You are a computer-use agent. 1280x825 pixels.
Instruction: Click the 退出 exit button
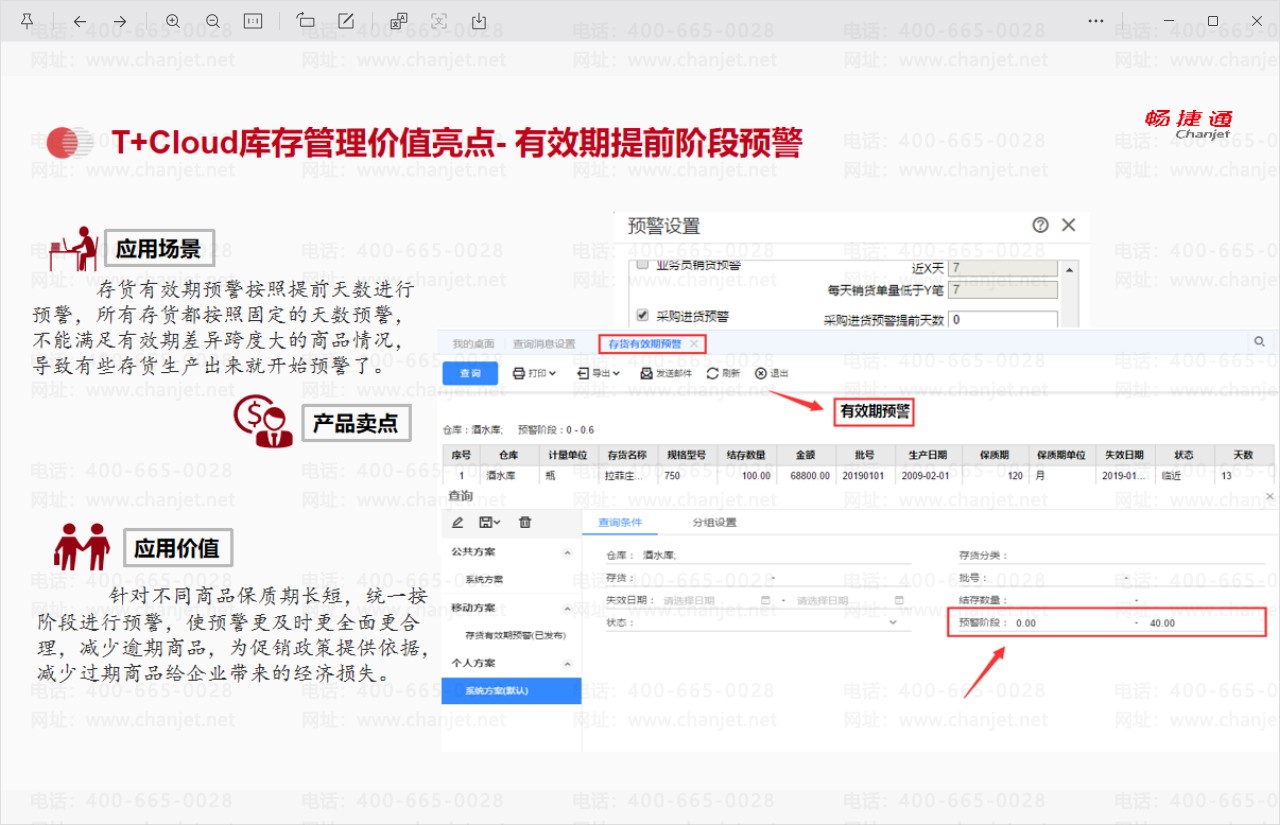pyautogui.click(x=771, y=373)
